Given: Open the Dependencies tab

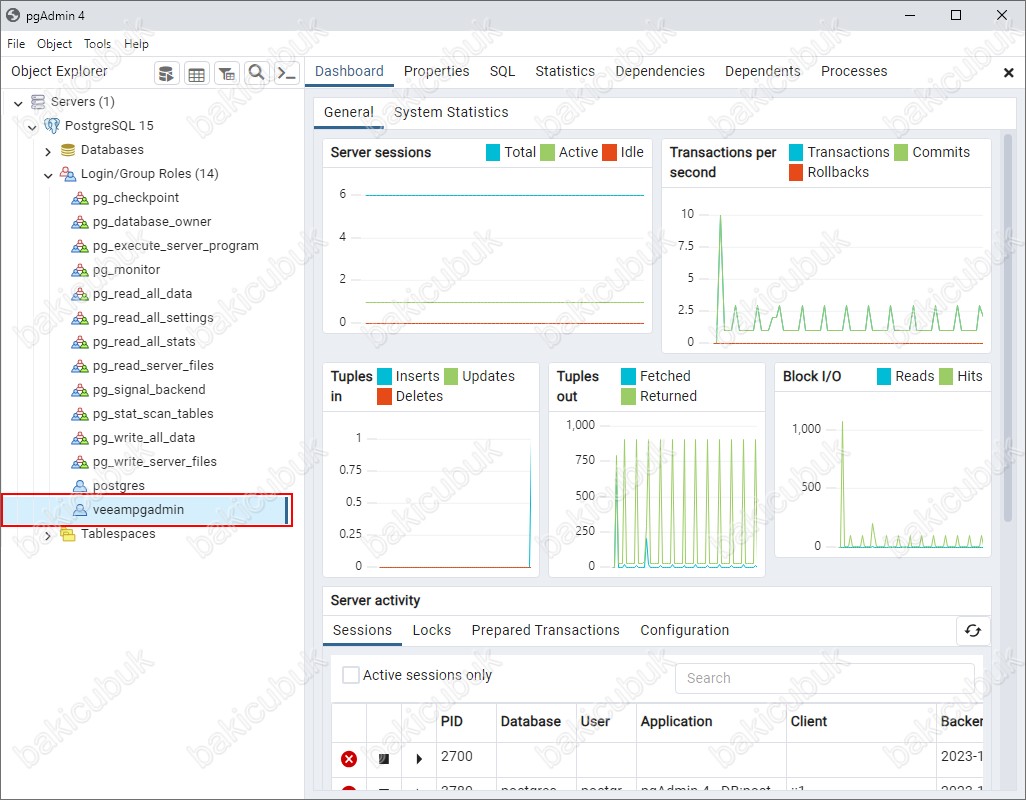Looking at the screenshot, I should pos(660,71).
